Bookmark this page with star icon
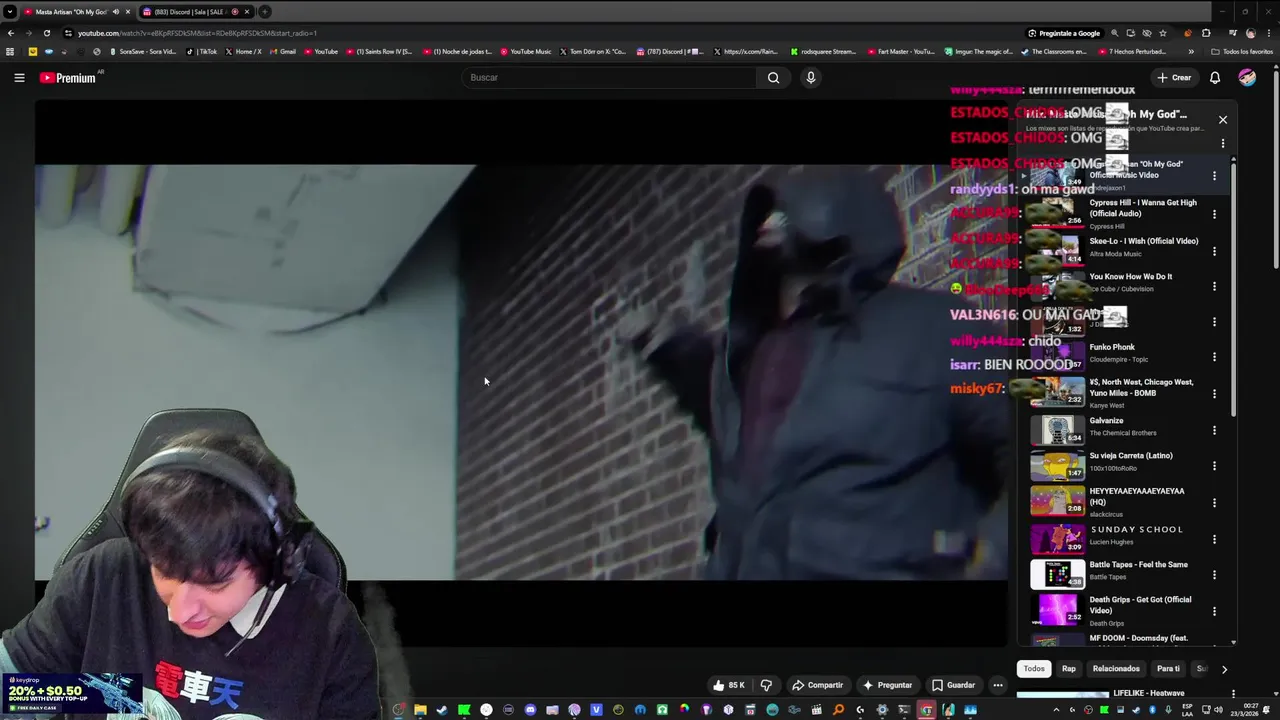This screenshot has height=720, width=1280. click(1163, 33)
